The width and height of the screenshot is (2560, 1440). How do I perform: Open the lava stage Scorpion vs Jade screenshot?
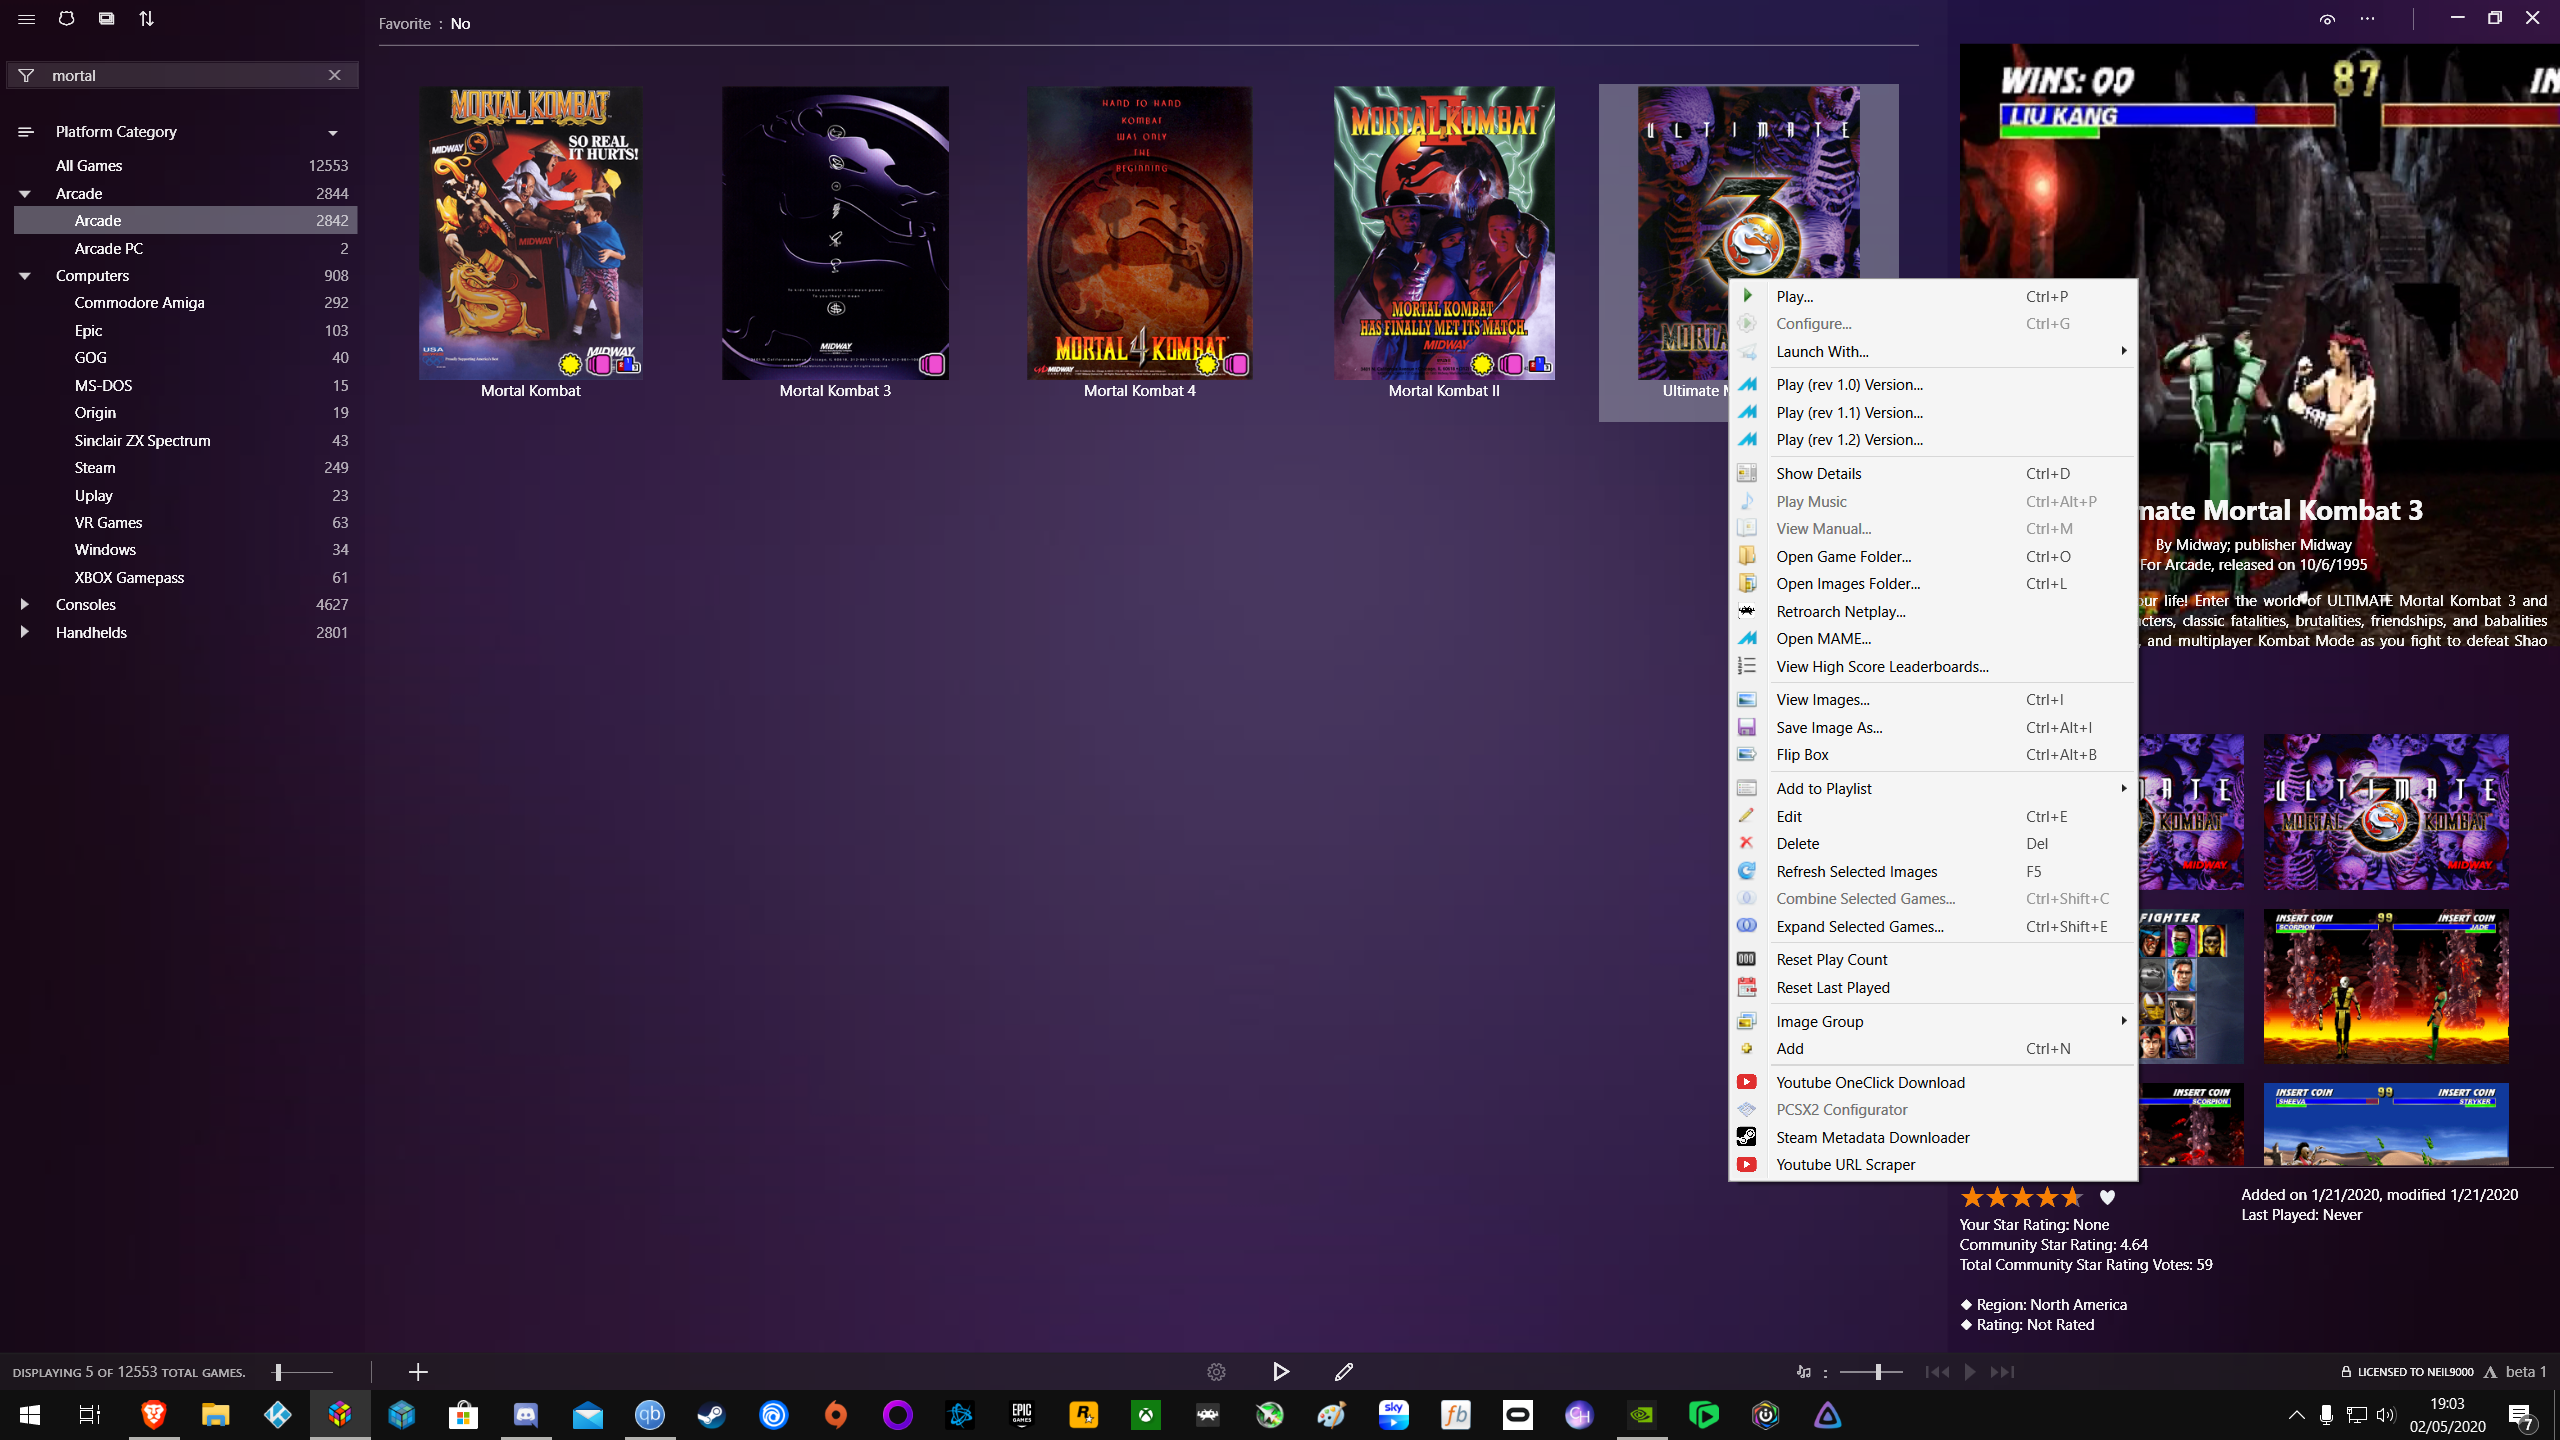(x=2386, y=986)
